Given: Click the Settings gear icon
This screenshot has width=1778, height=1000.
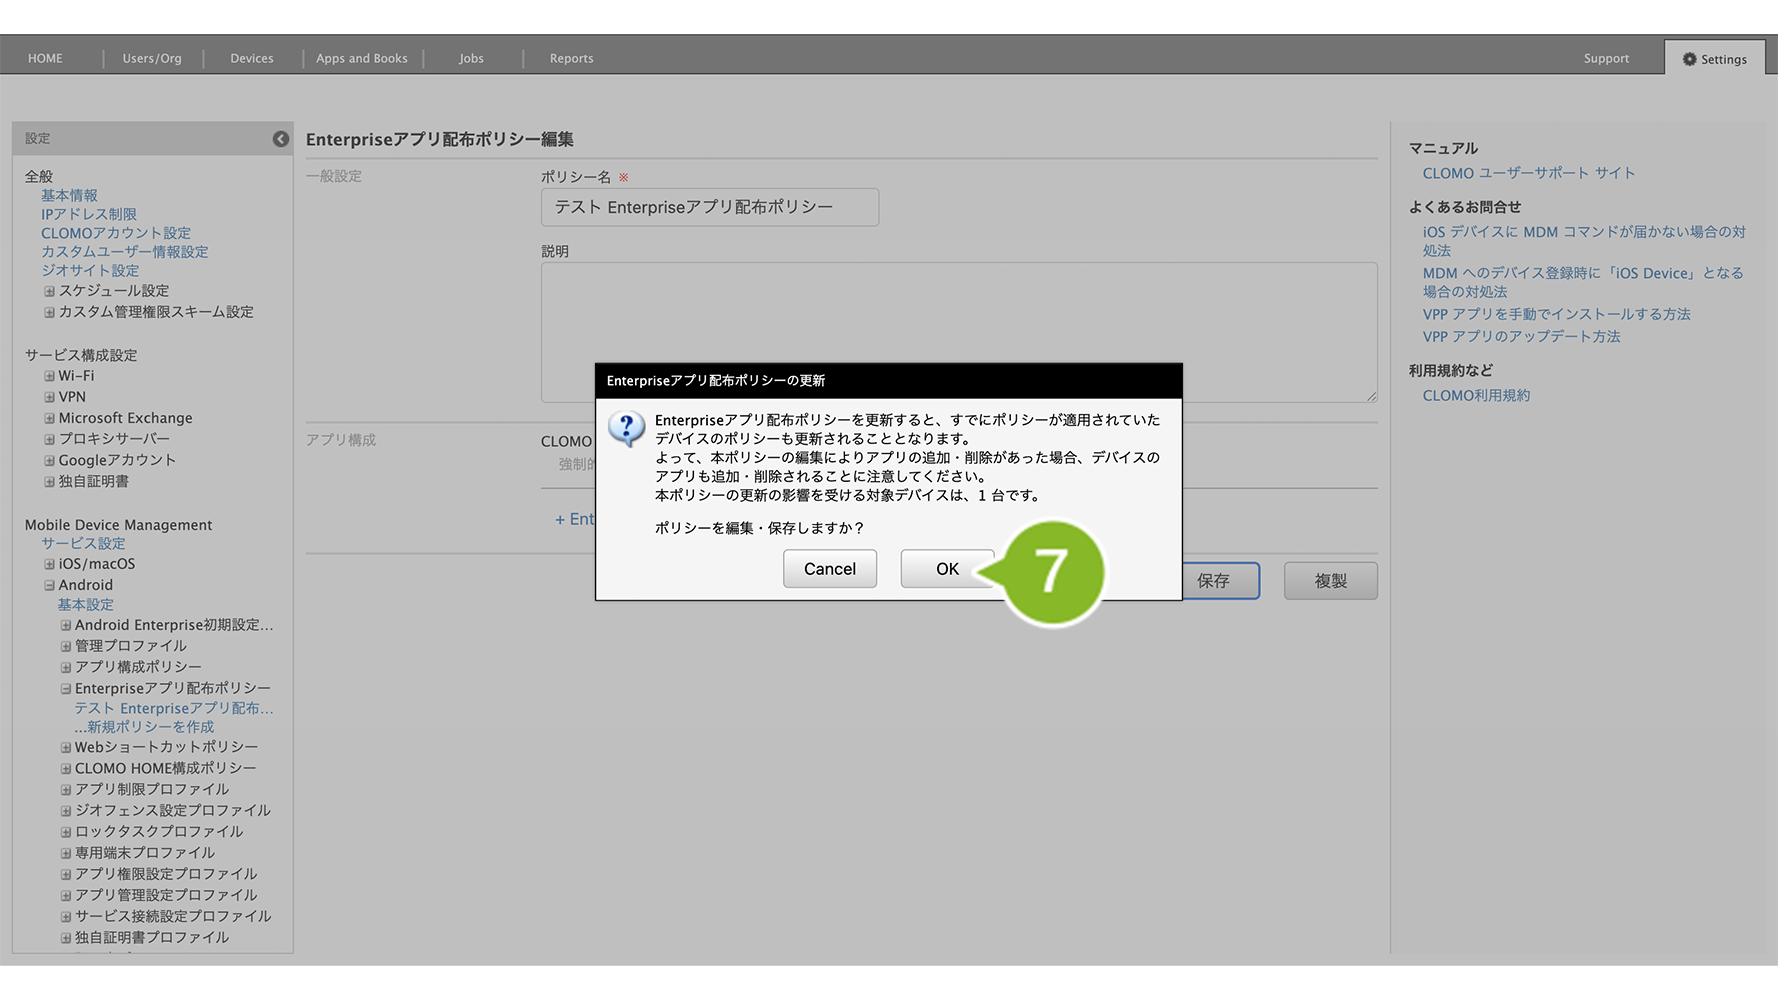Looking at the screenshot, I should tap(1689, 59).
